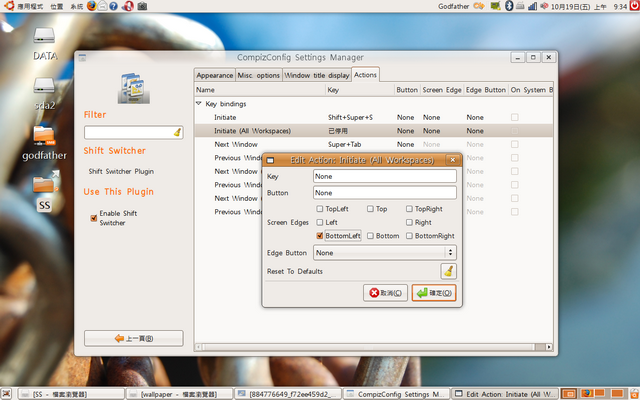The width and height of the screenshot is (640, 400).
Task: Click the Key input field in the dialog
Action: (x=384, y=176)
